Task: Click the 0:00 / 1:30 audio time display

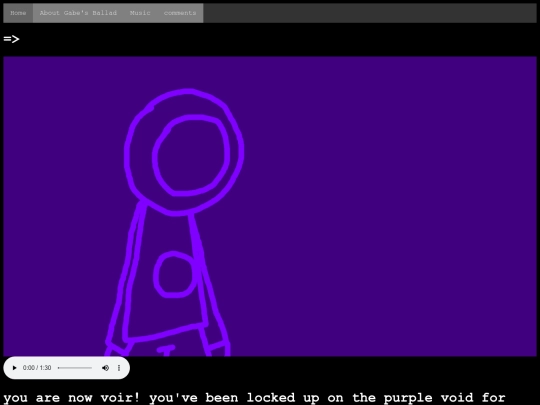Action: point(37,368)
